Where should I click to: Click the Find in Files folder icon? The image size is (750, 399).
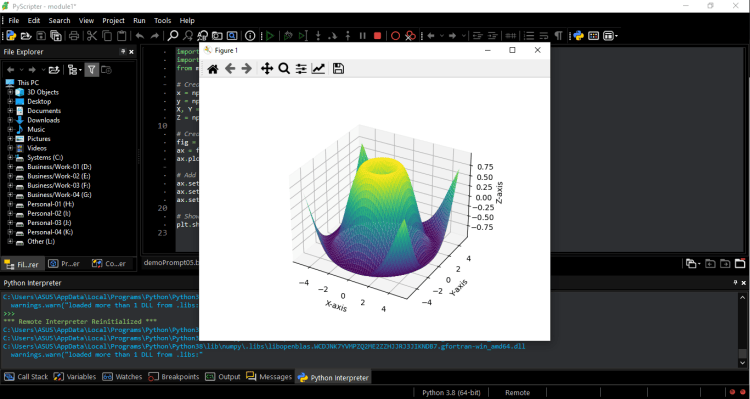[x=217, y=35]
